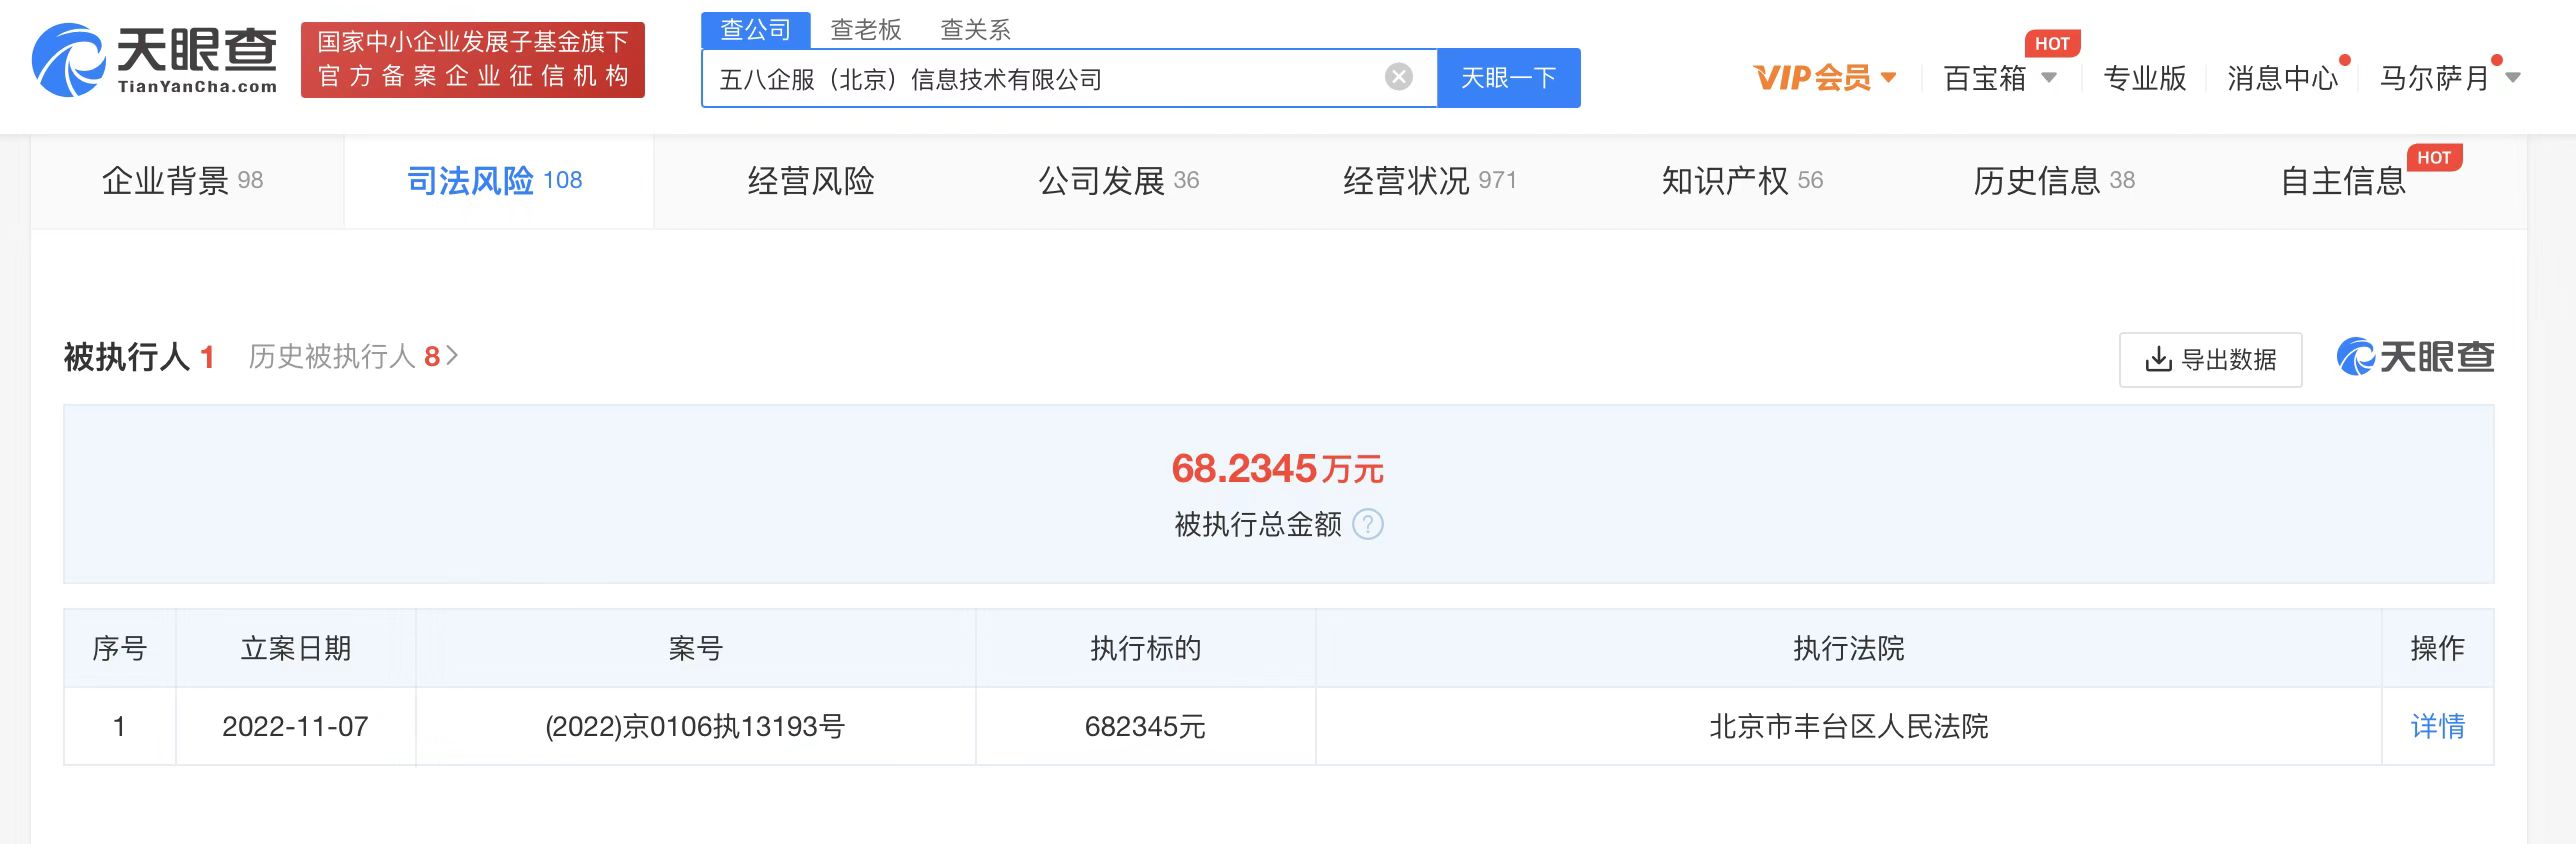
Task: Click the red official-agency banner badge
Action: coord(472,60)
